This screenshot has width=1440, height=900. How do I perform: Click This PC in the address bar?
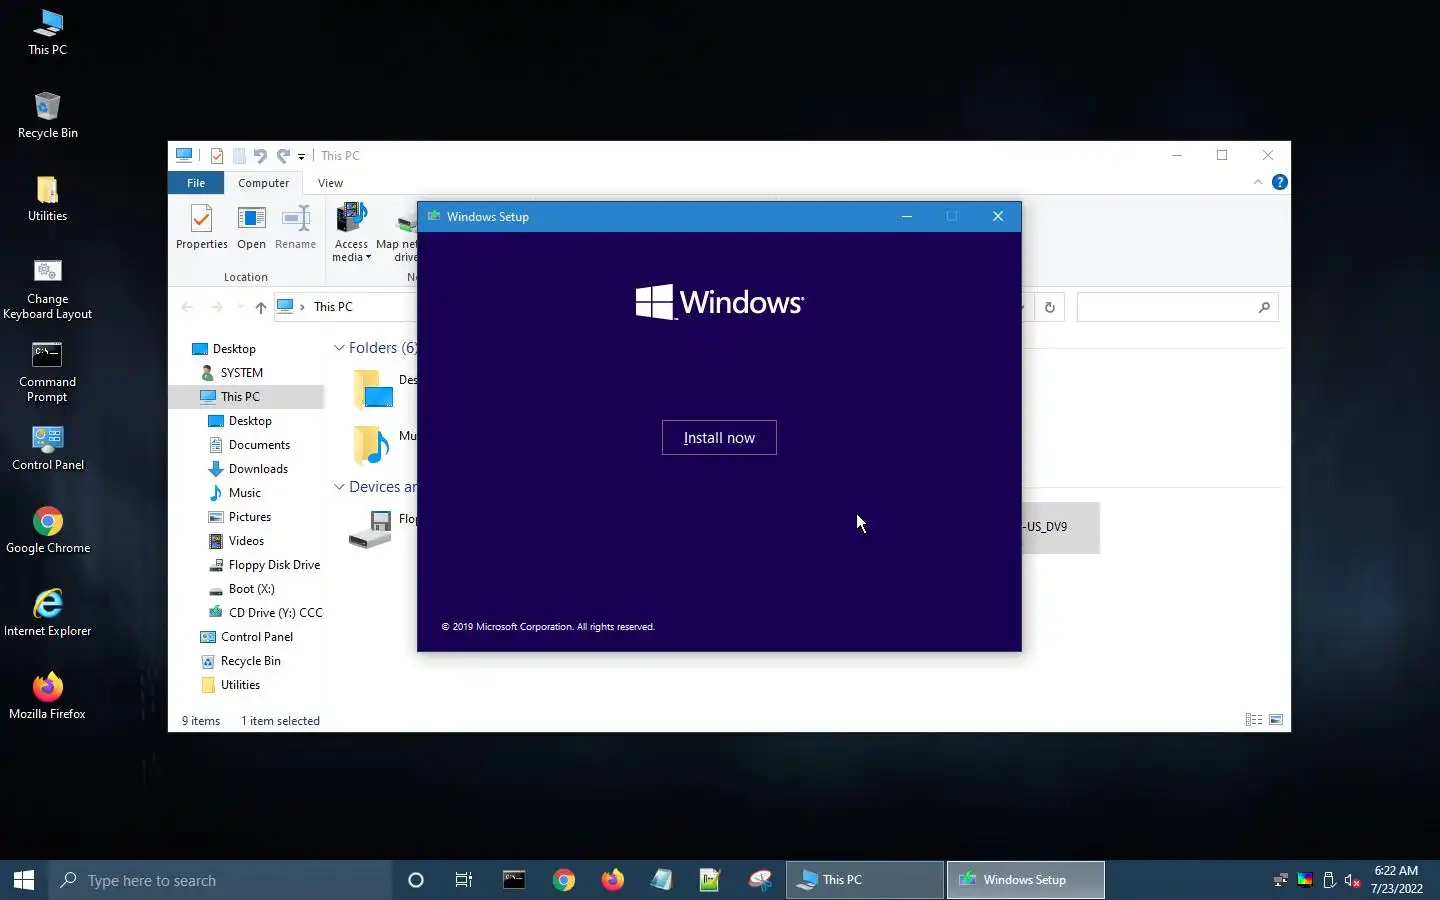(333, 307)
